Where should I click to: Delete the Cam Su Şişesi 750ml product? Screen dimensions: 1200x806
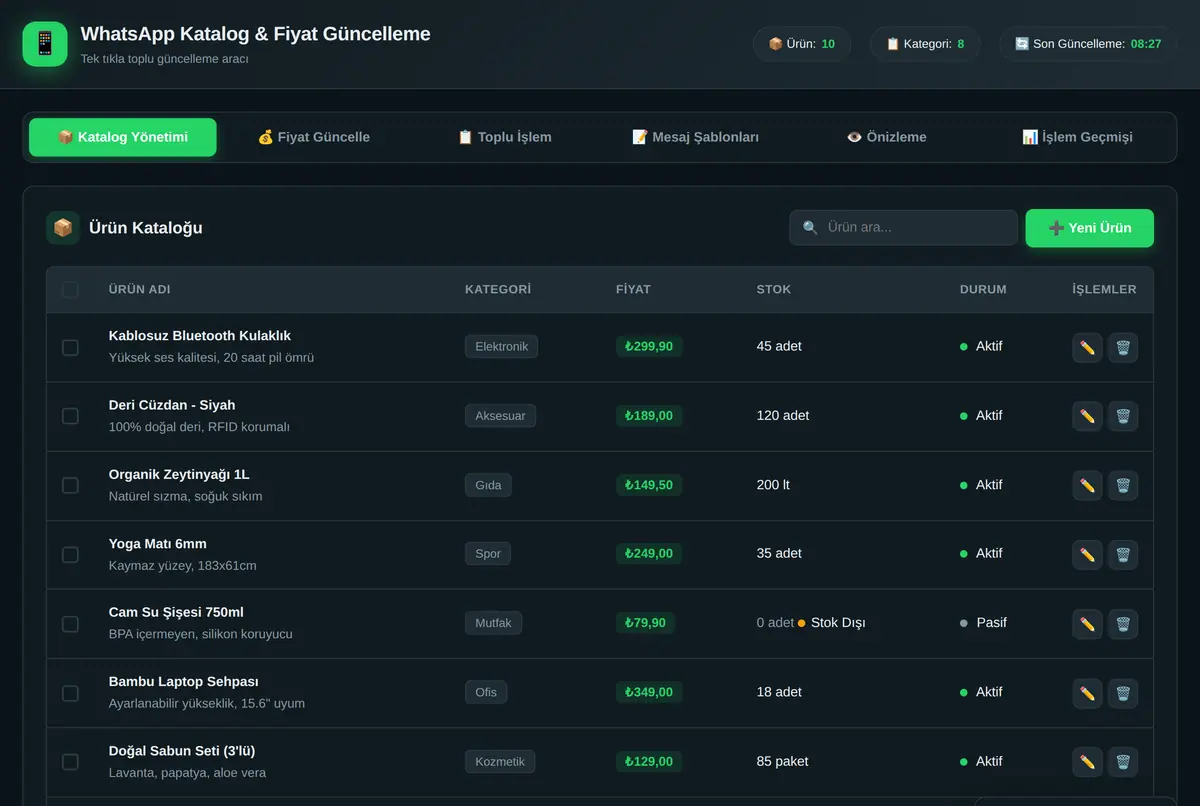click(1123, 624)
